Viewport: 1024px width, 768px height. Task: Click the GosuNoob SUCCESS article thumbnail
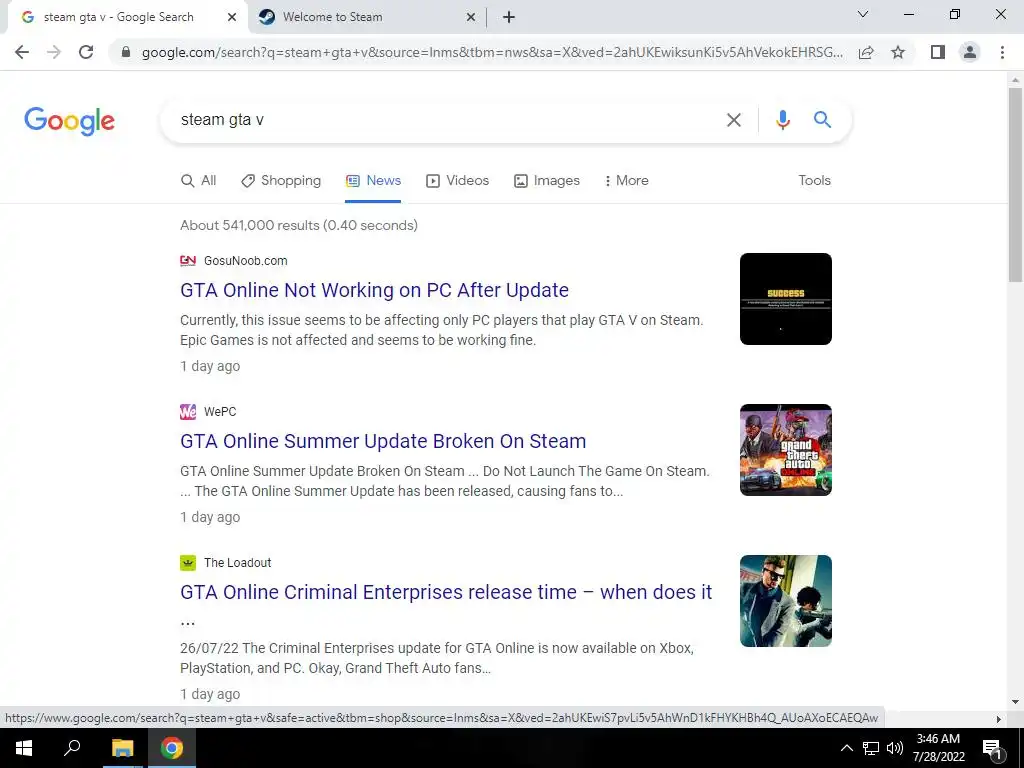[786, 299]
